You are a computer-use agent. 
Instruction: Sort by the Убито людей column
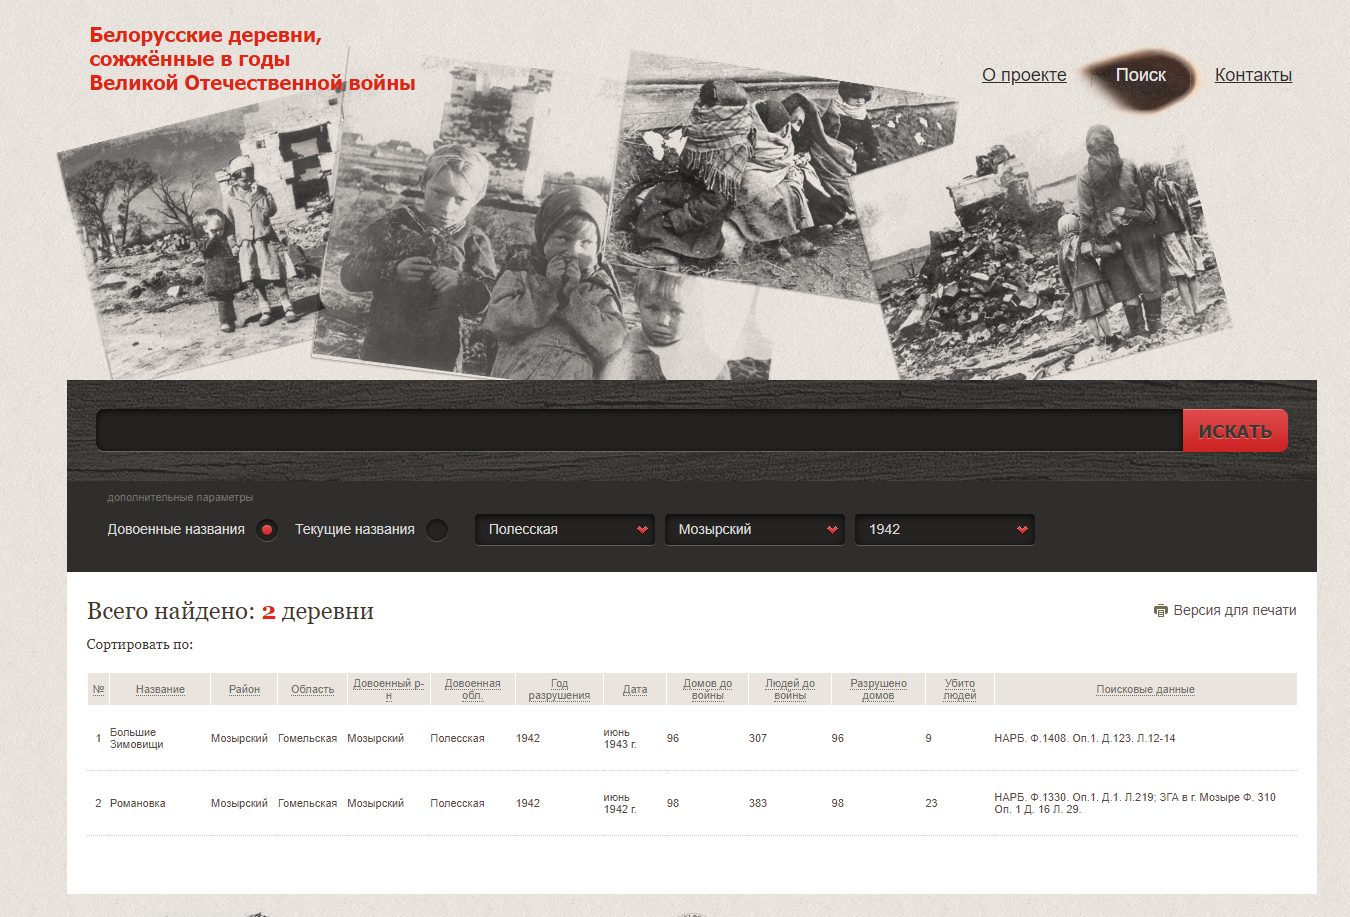[959, 689]
